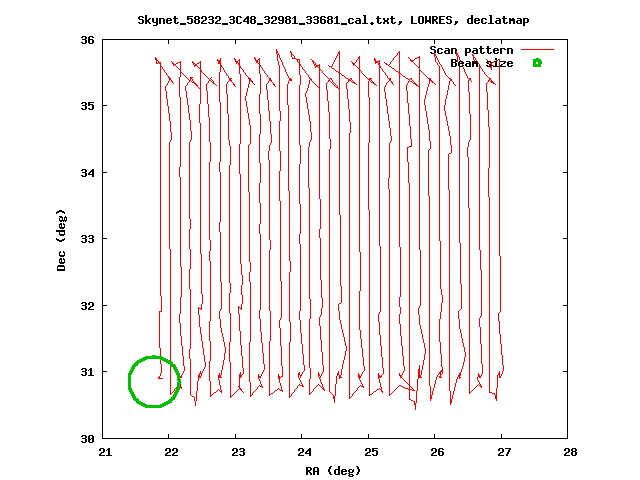This screenshot has width=640, height=480.
Task: Click the Dec axis tick label 34
Action: click(87, 173)
